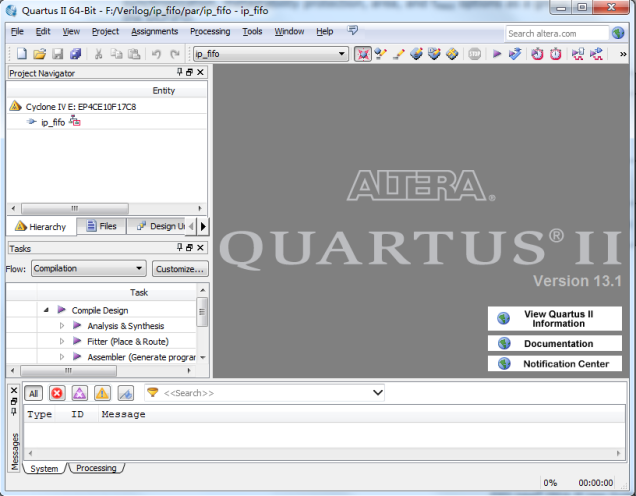Switch to the Files tab
Screen dimensions: 636x496
click(102, 226)
